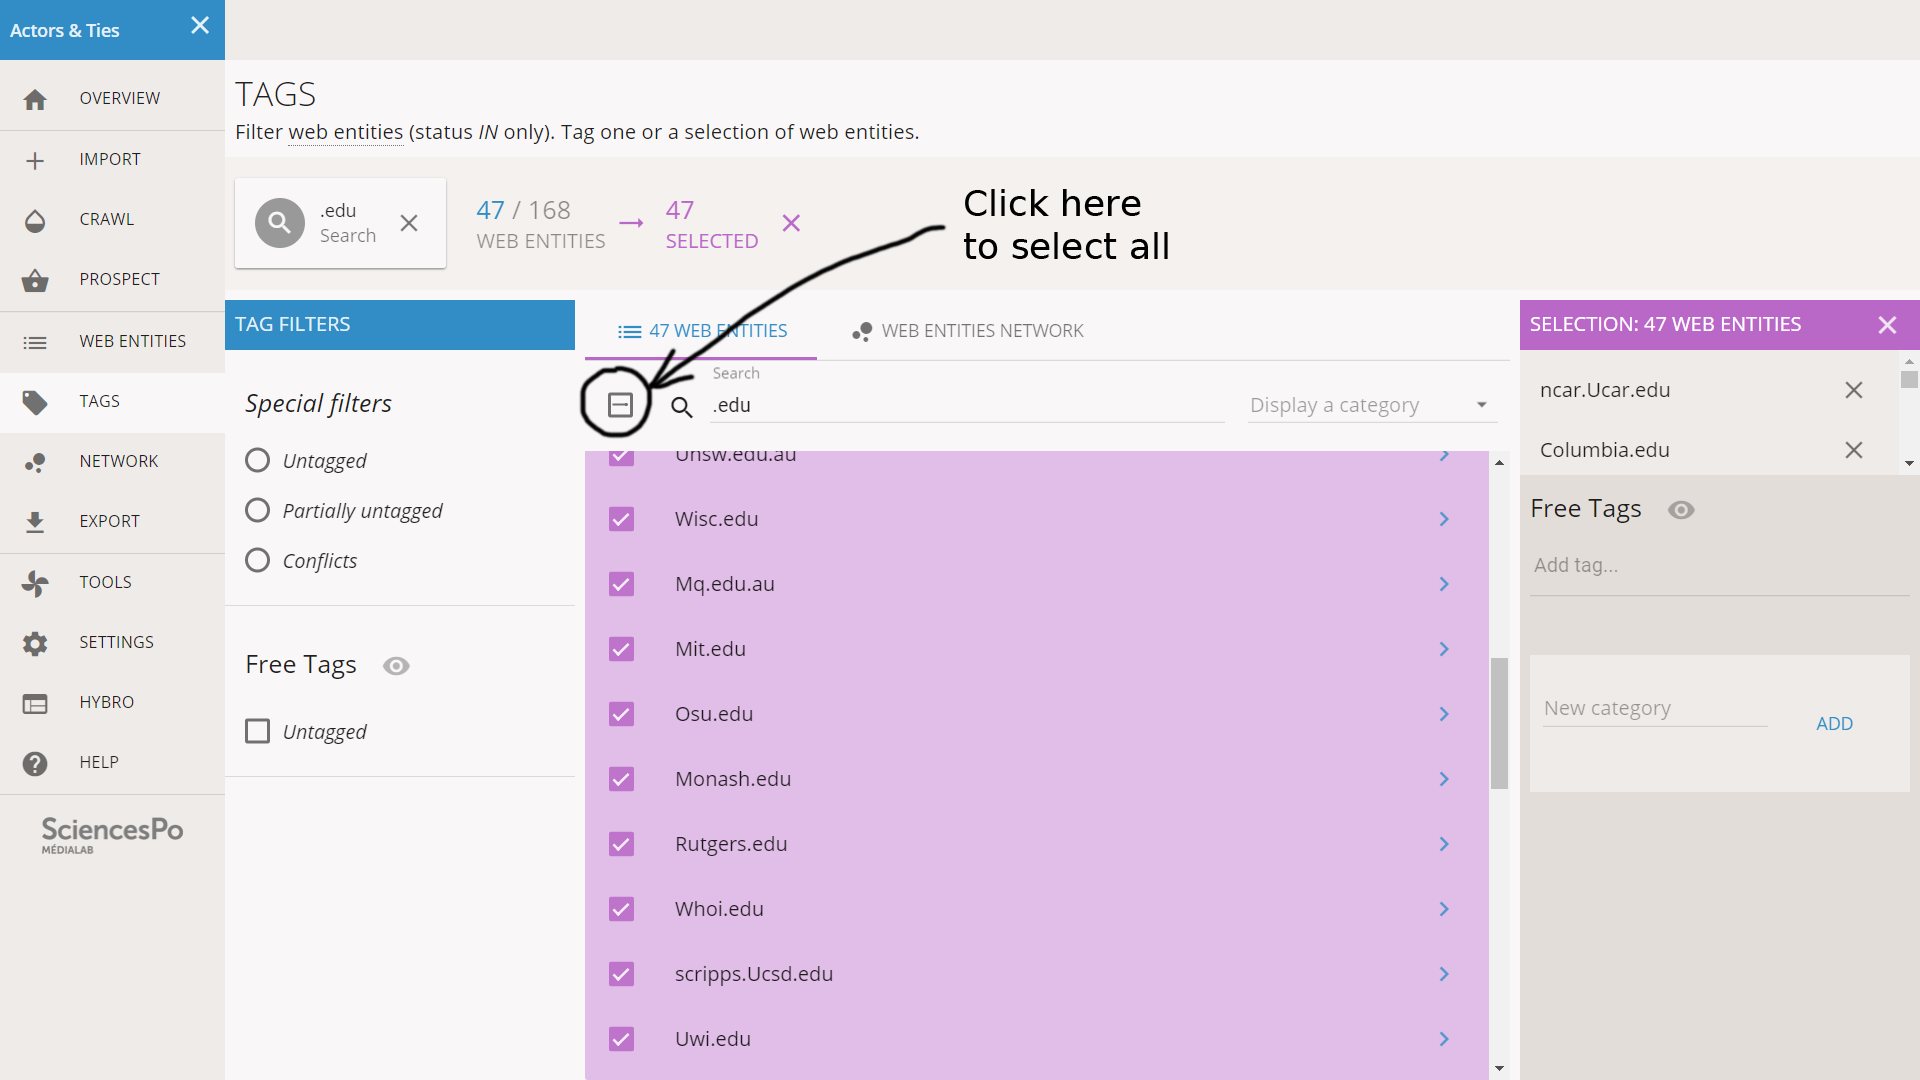Expand Whoi.edu row chevron
Image resolution: width=1920 pixels, height=1080 pixels.
(x=1444, y=909)
